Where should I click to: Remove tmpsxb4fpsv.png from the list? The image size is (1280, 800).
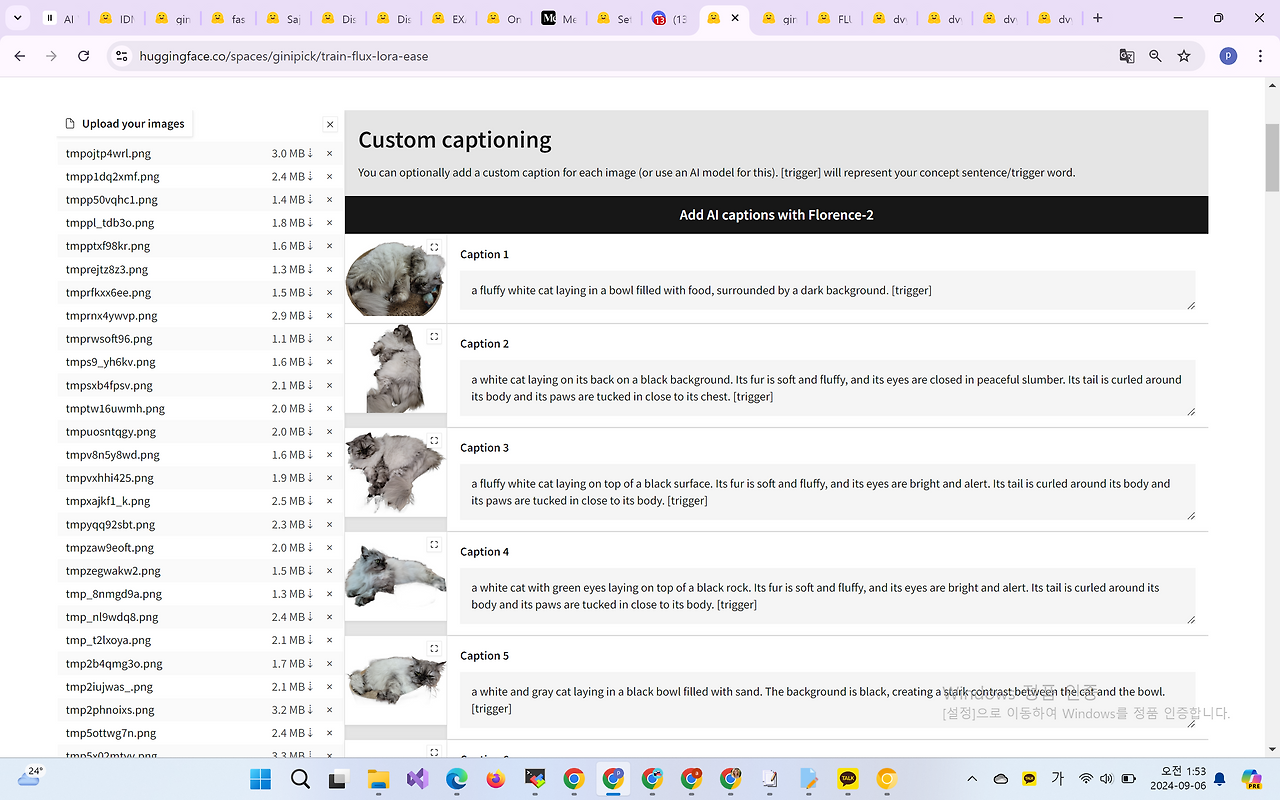point(329,386)
